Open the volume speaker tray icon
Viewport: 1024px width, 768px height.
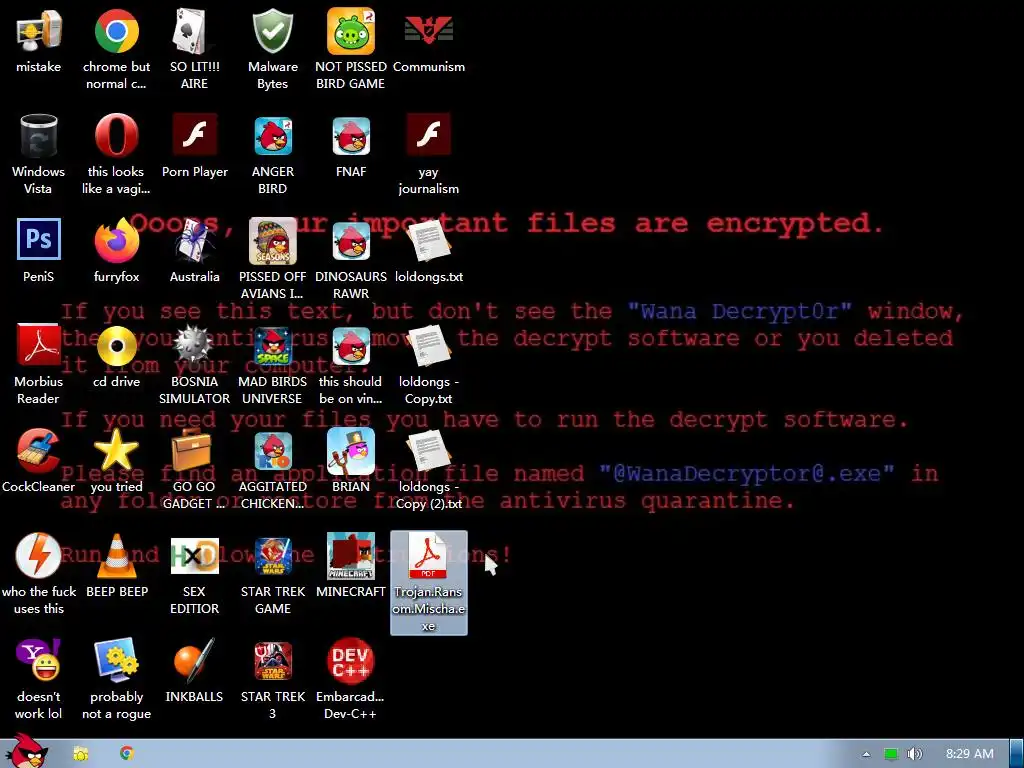(x=915, y=754)
